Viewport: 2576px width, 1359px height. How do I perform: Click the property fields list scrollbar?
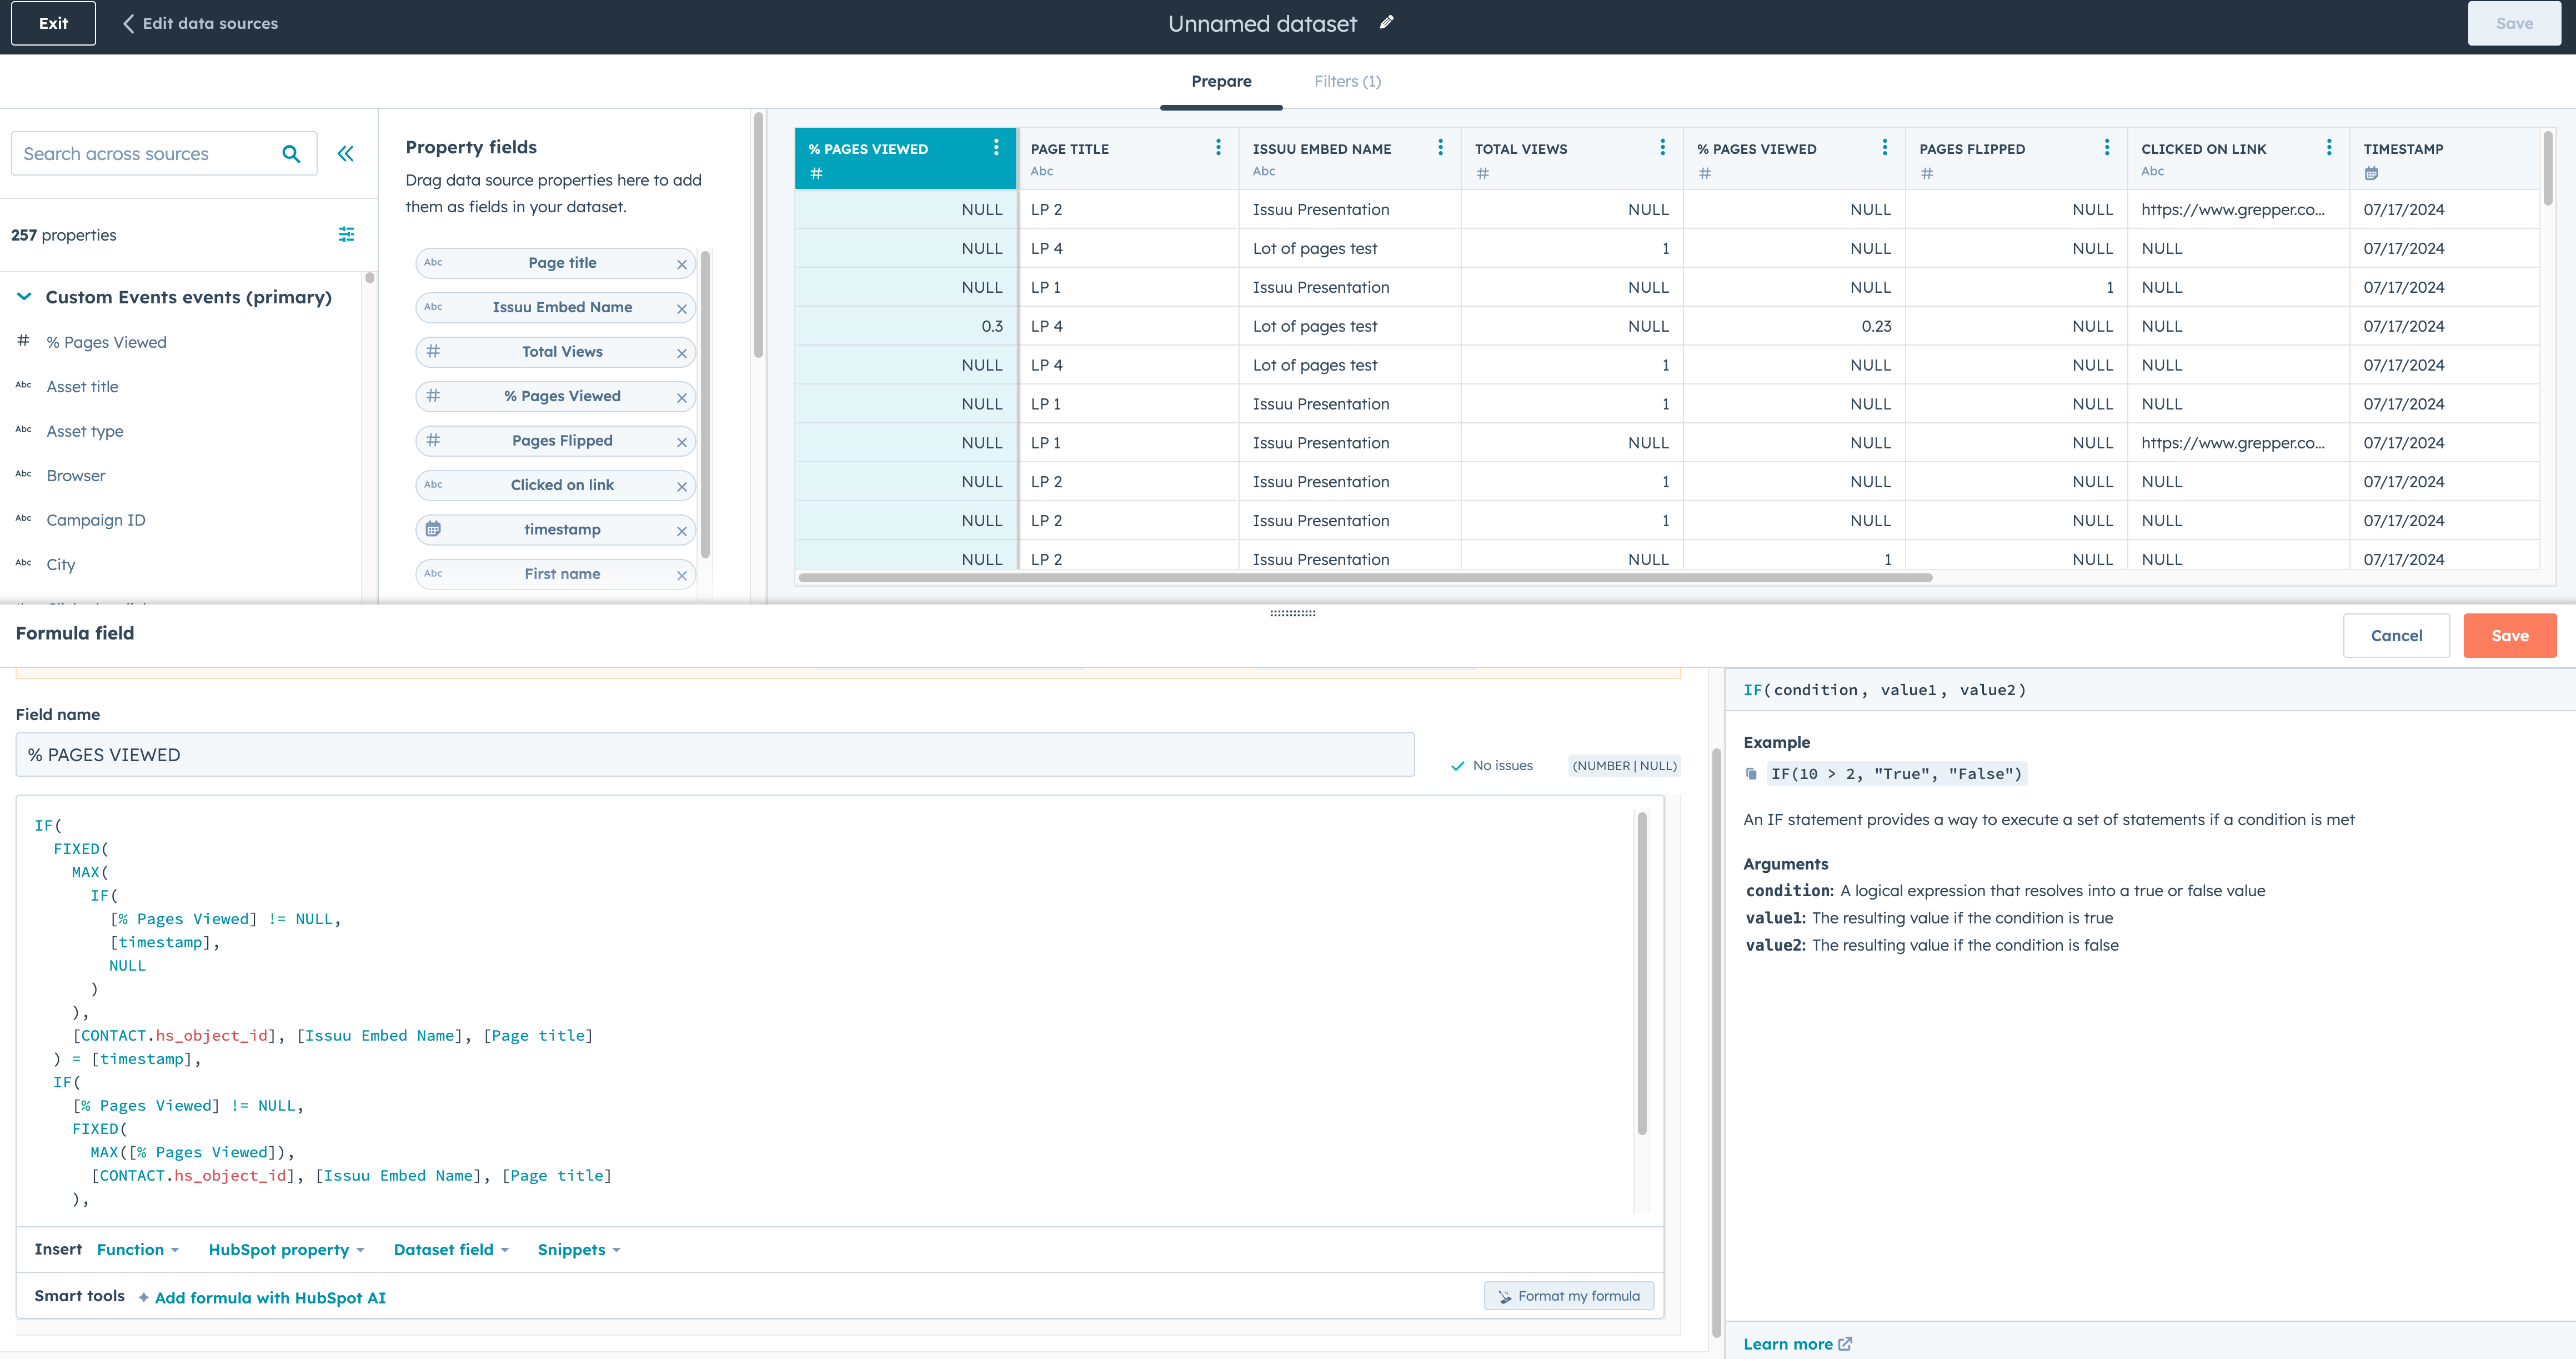tap(706, 404)
